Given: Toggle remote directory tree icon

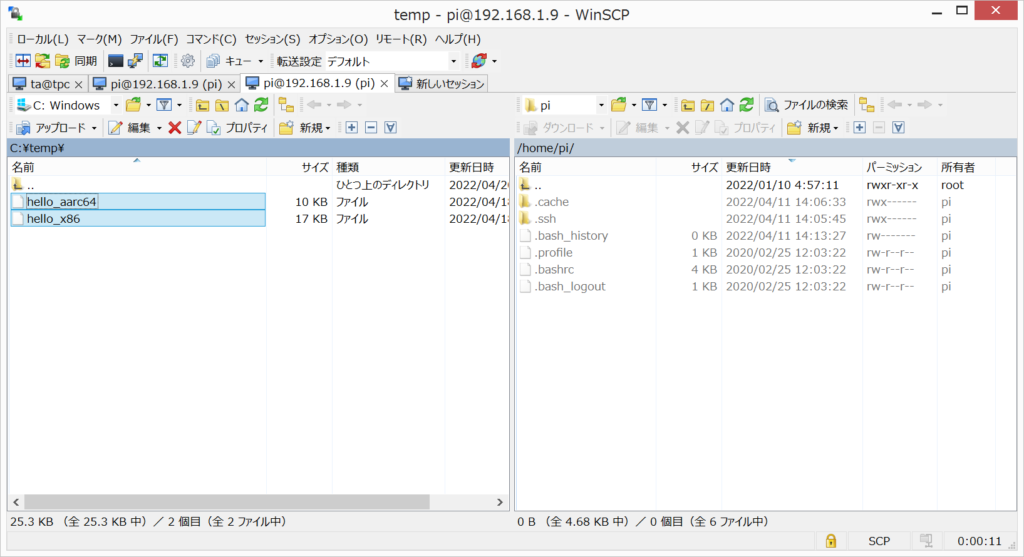Looking at the screenshot, I should [867, 105].
